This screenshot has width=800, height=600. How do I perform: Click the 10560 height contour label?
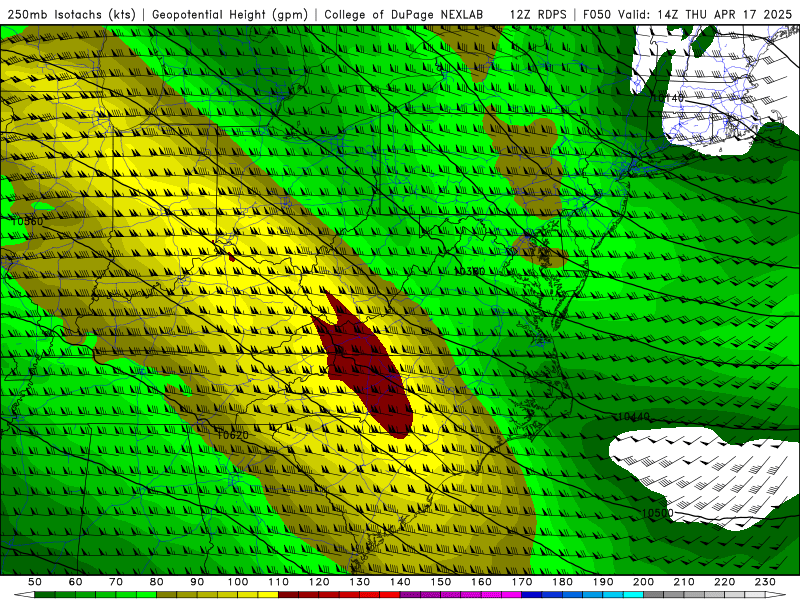[27, 221]
